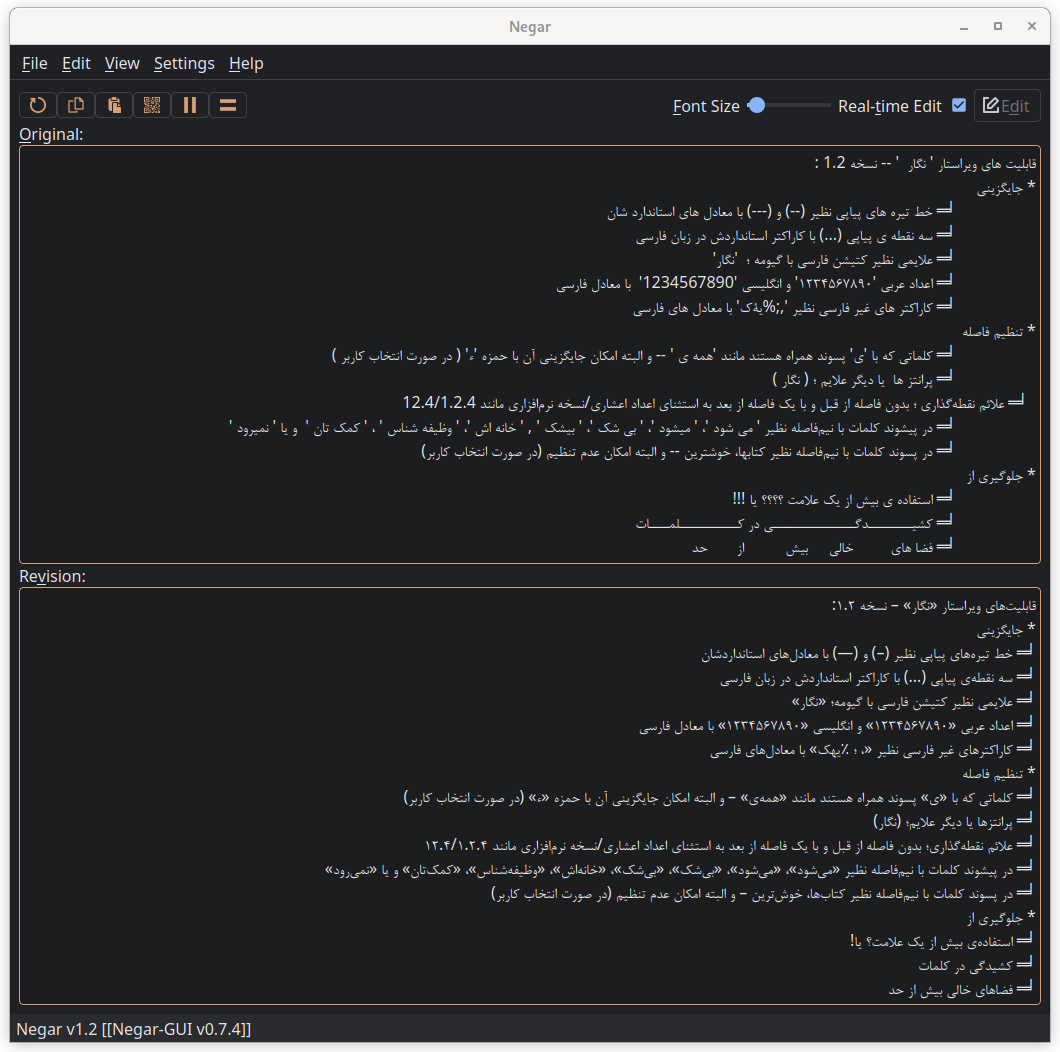Click the title line with «نگار» in Revision
Viewport: 1060px width, 1052px height.
click(x=934, y=606)
